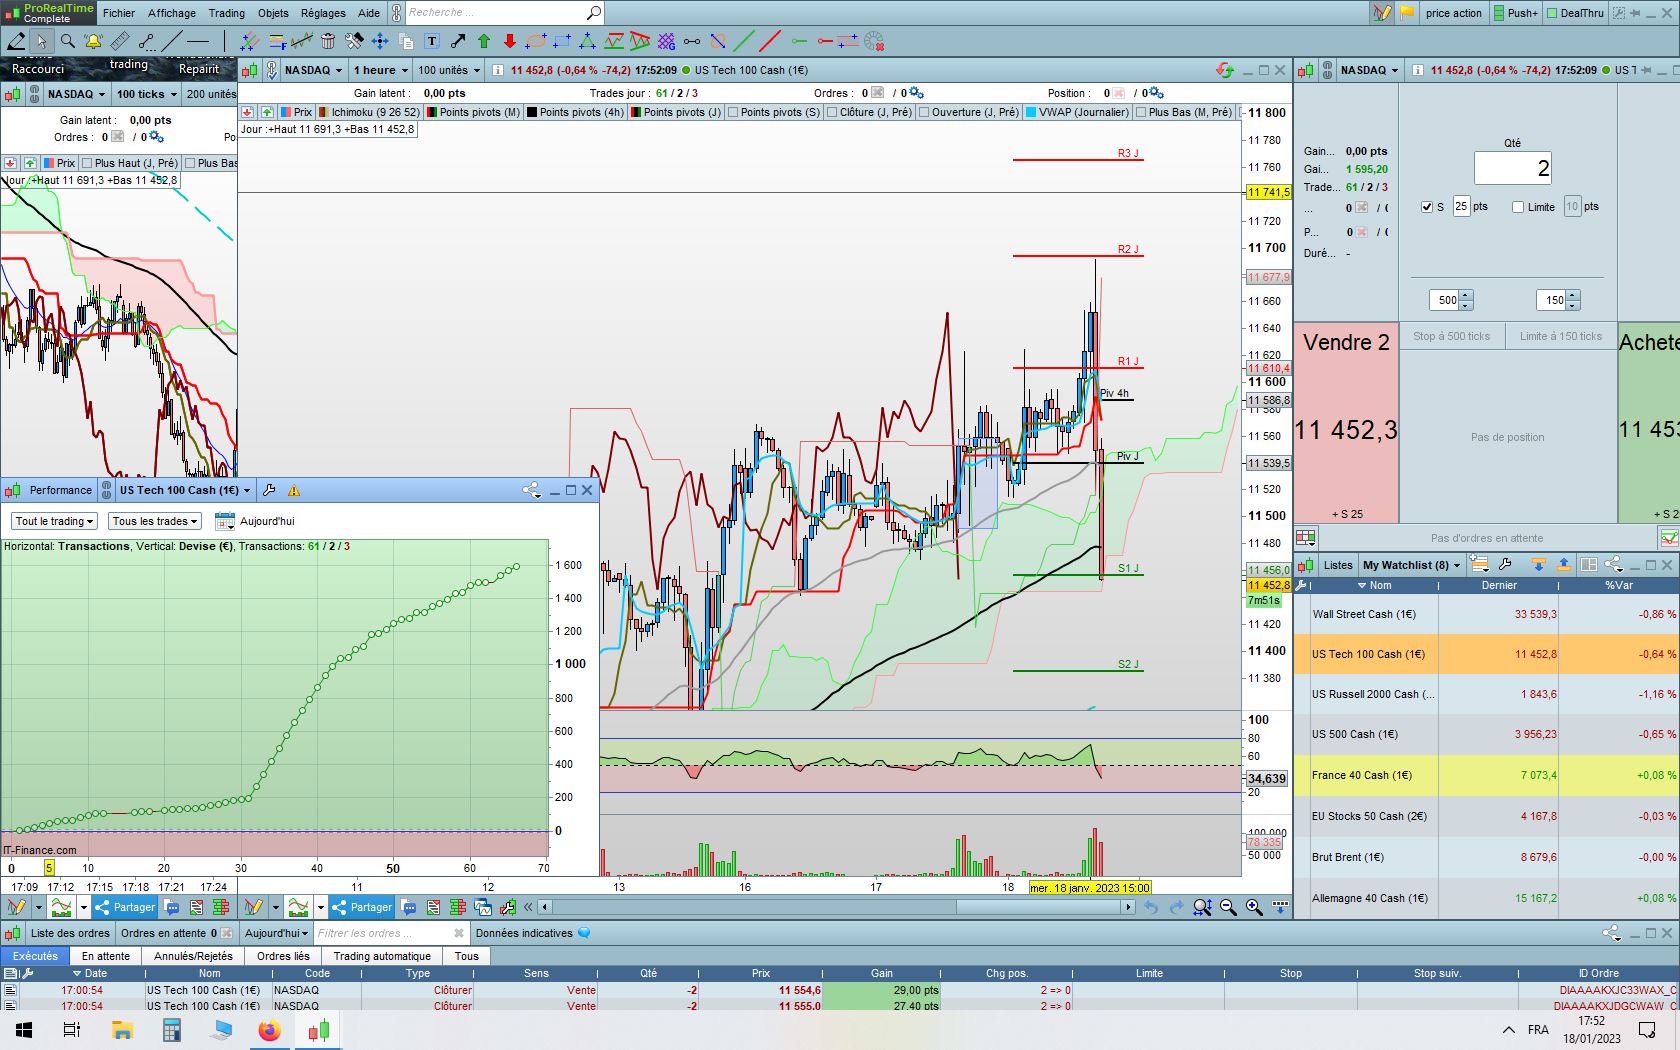Click the DealThru button
This screenshot has width=1680, height=1050.
1575,13
